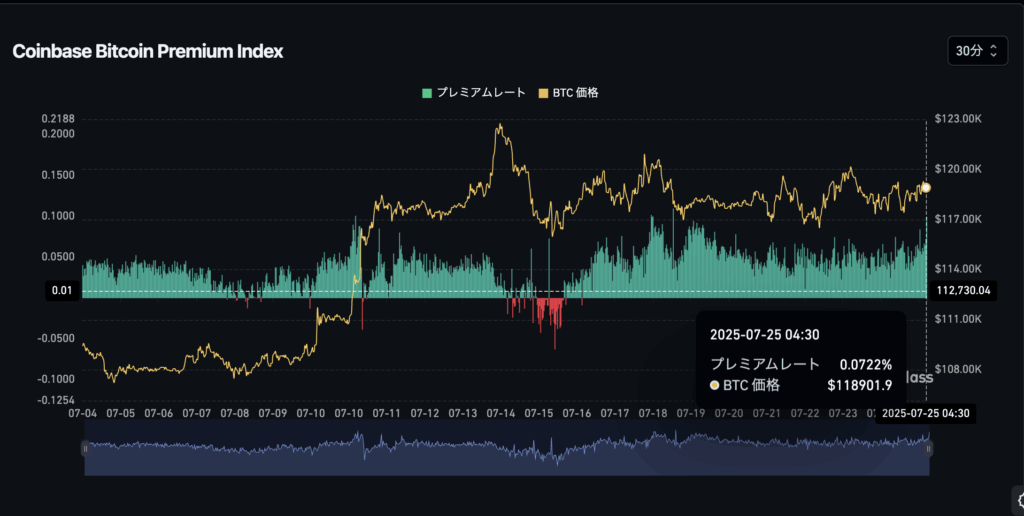
Task: Click the left handle of range slider
Action: pyautogui.click(x=85, y=448)
